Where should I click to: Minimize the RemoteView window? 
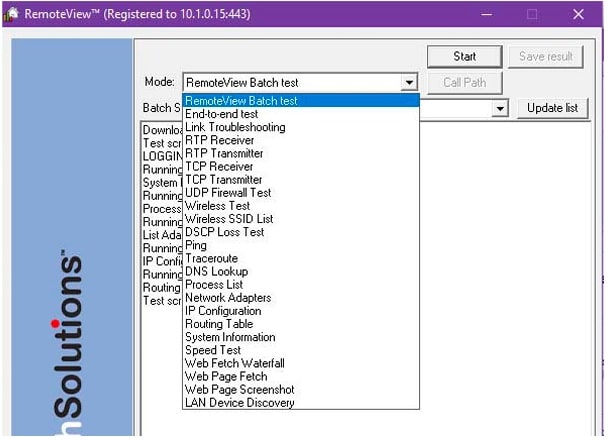(487, 14)
